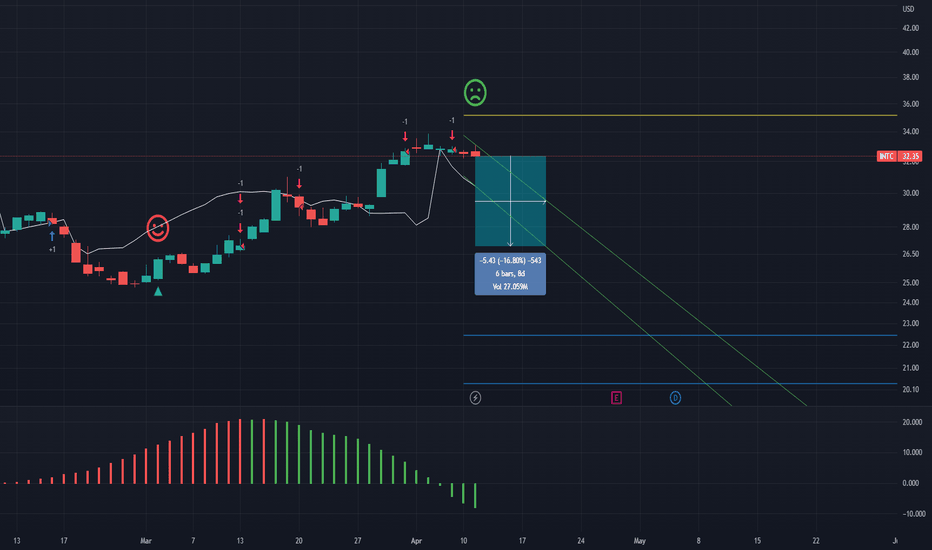Click the -5.43 (-16.80%) -543 text
932x550 pixels.
tap(510, 260)
